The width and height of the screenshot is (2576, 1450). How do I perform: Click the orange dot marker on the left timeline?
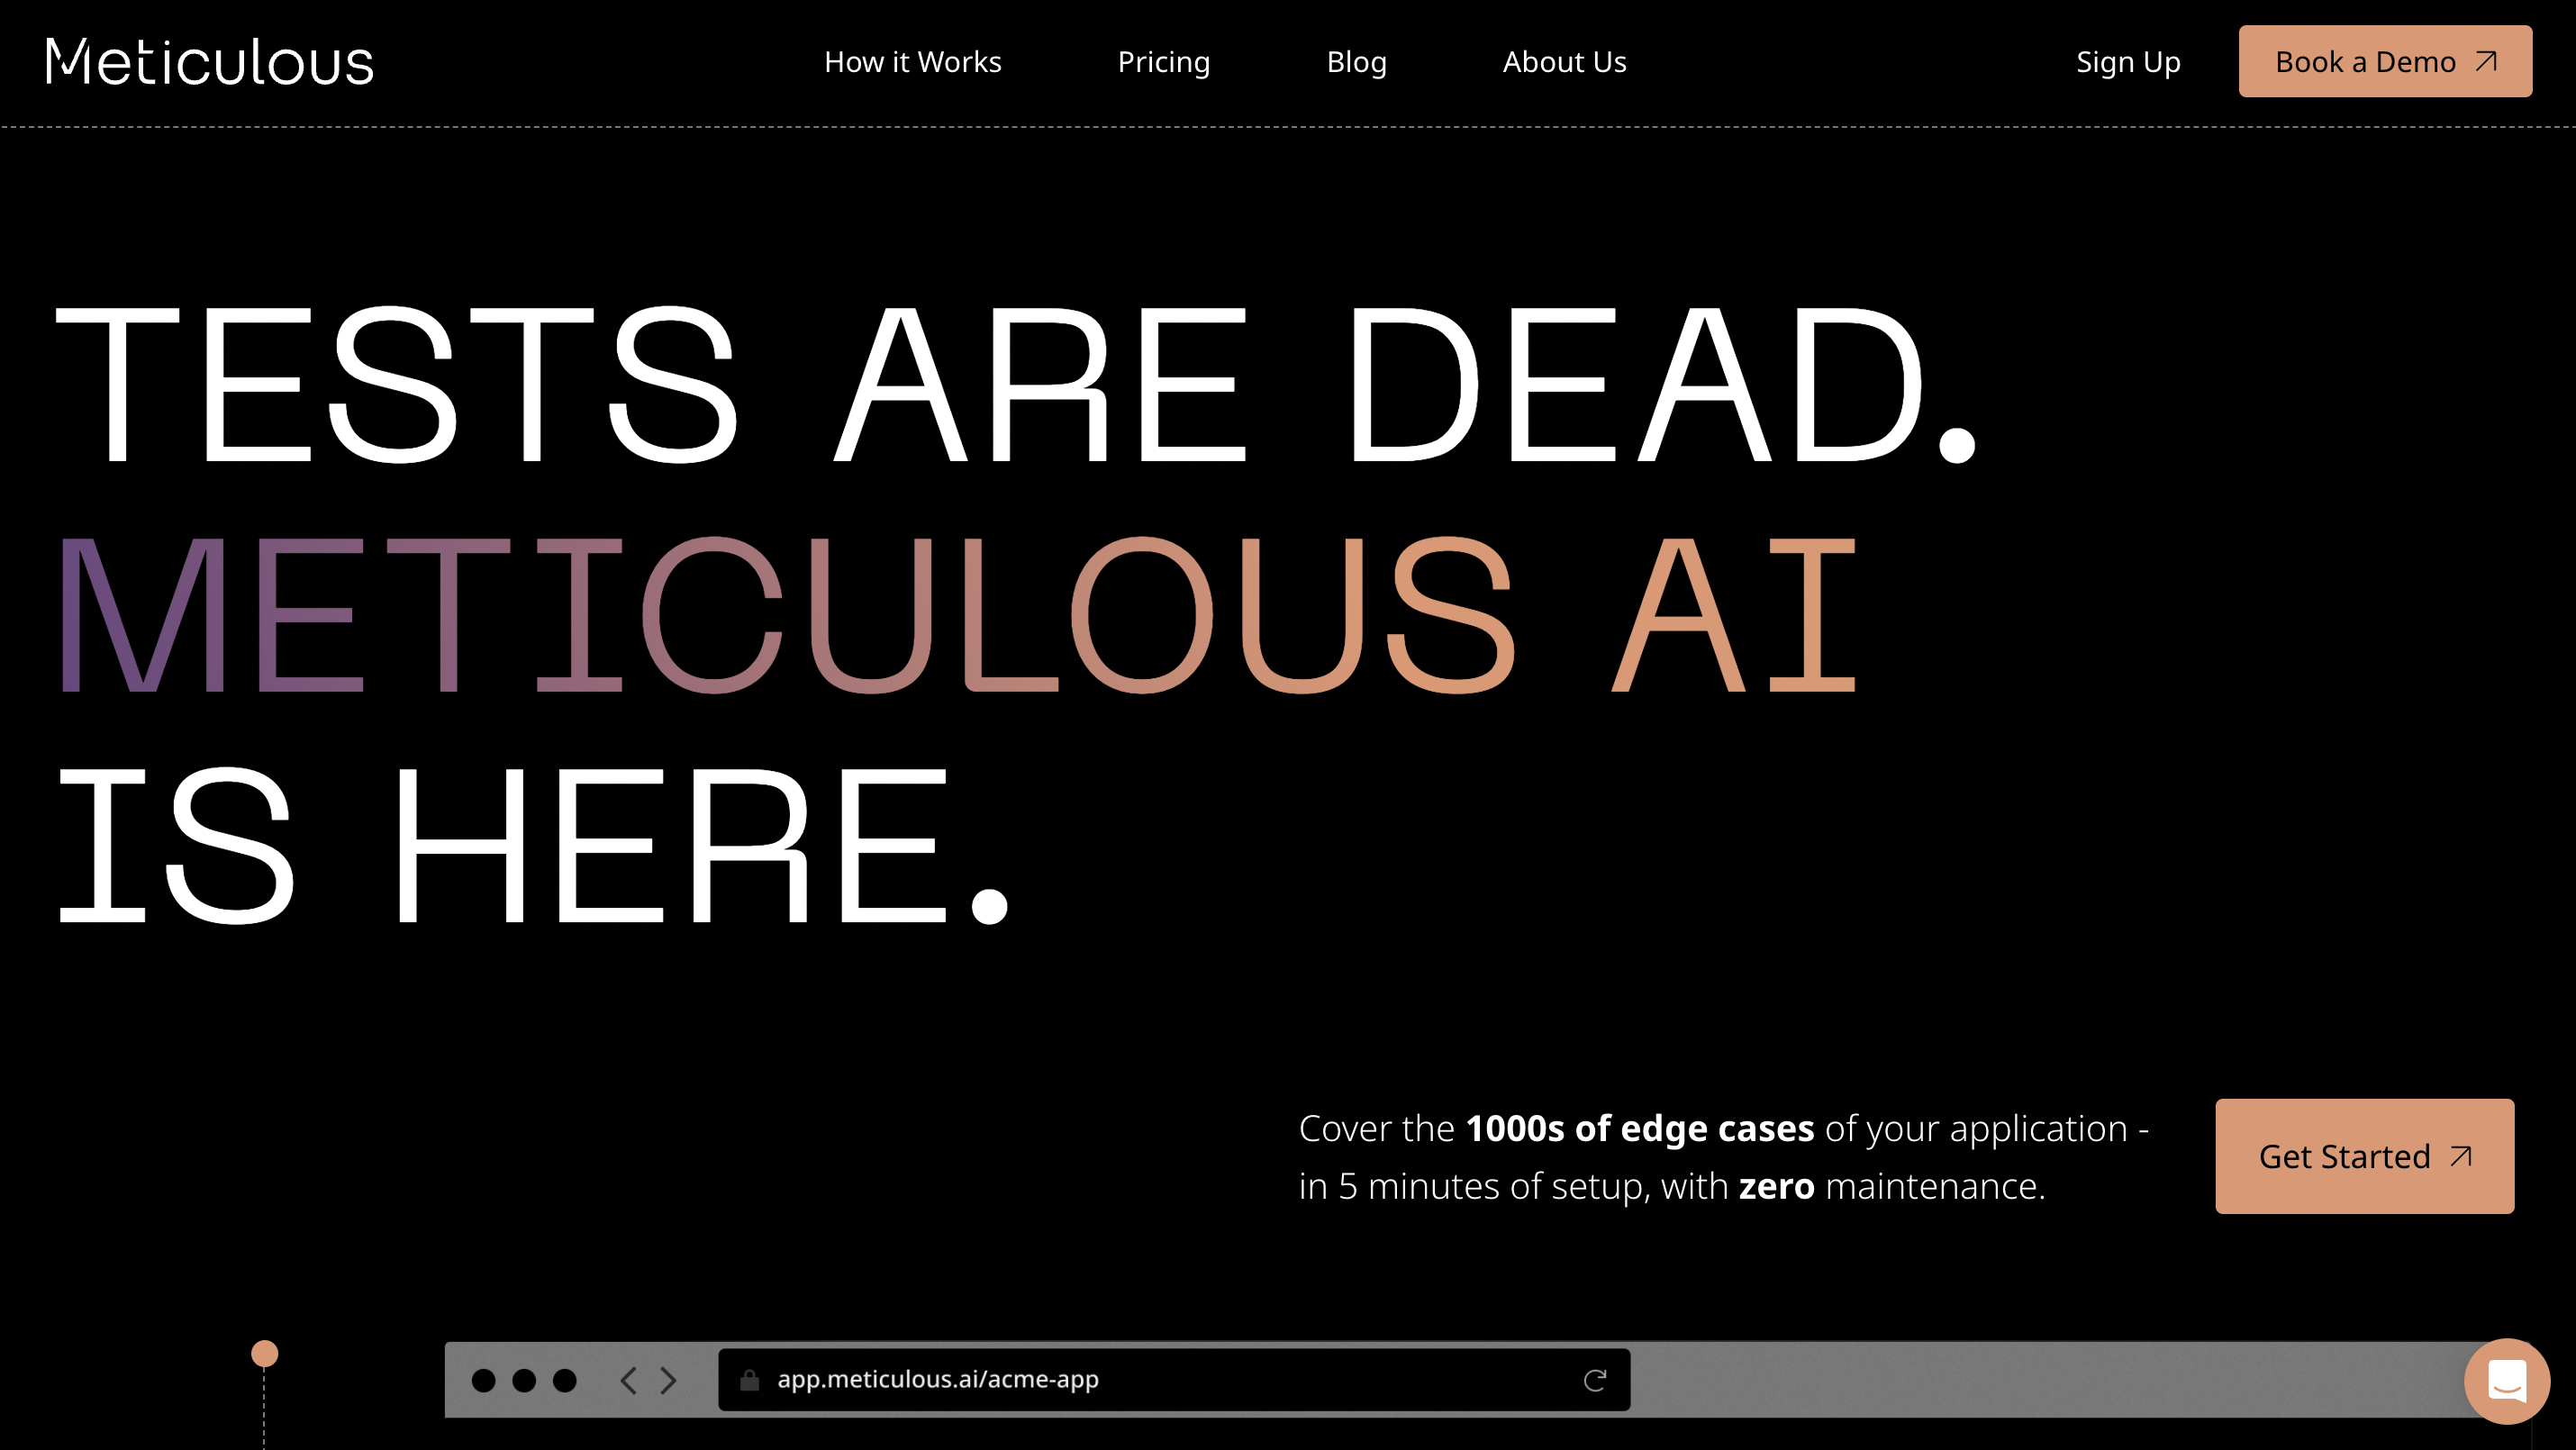pos(264,1351)
